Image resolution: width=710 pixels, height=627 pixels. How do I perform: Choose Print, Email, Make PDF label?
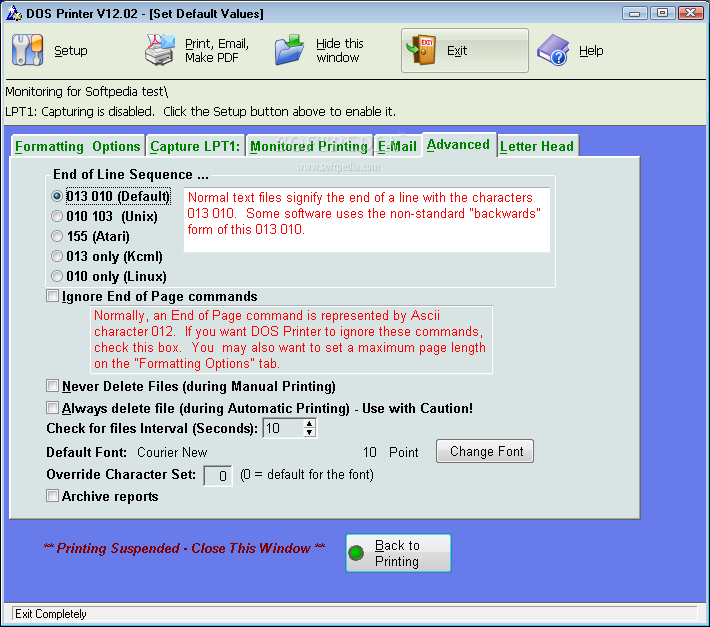[x=217, y=51]
